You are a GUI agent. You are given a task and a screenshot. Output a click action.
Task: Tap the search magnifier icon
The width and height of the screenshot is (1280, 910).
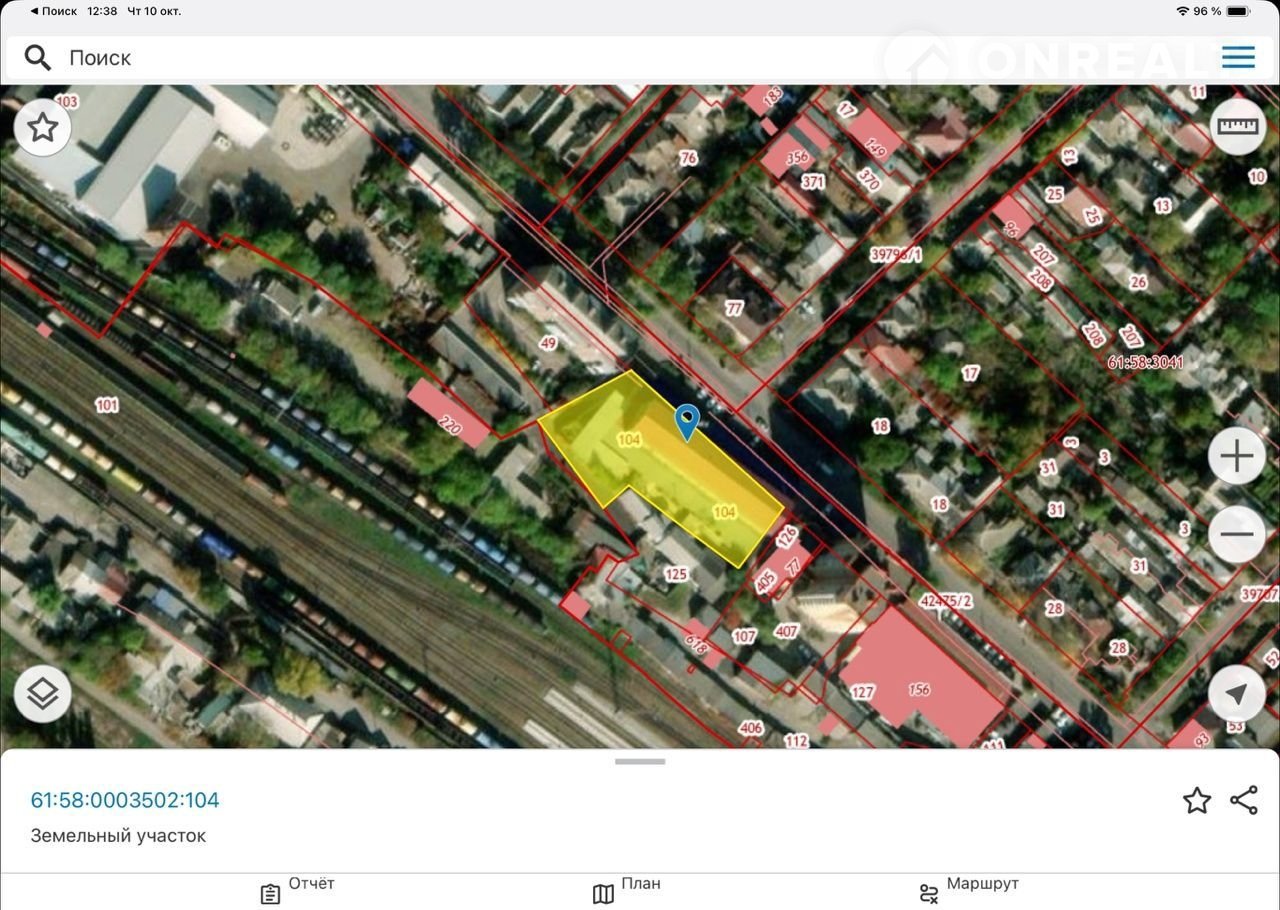pos(38,58)
